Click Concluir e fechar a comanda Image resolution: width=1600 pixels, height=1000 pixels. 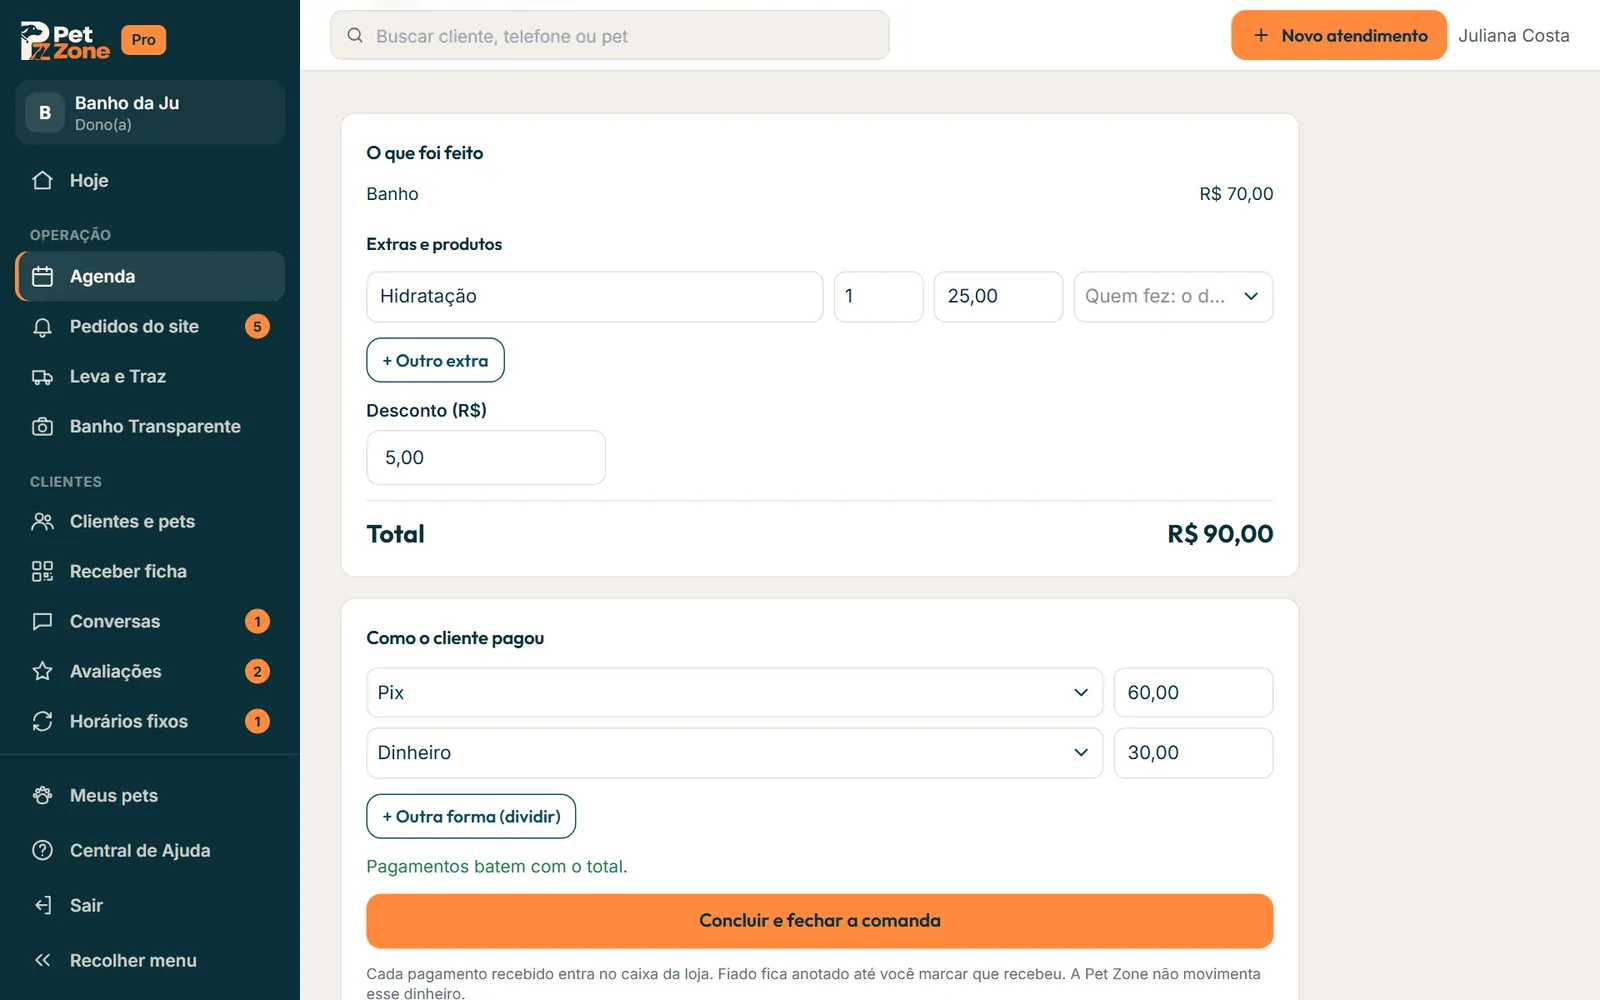(x=819, y=921)
